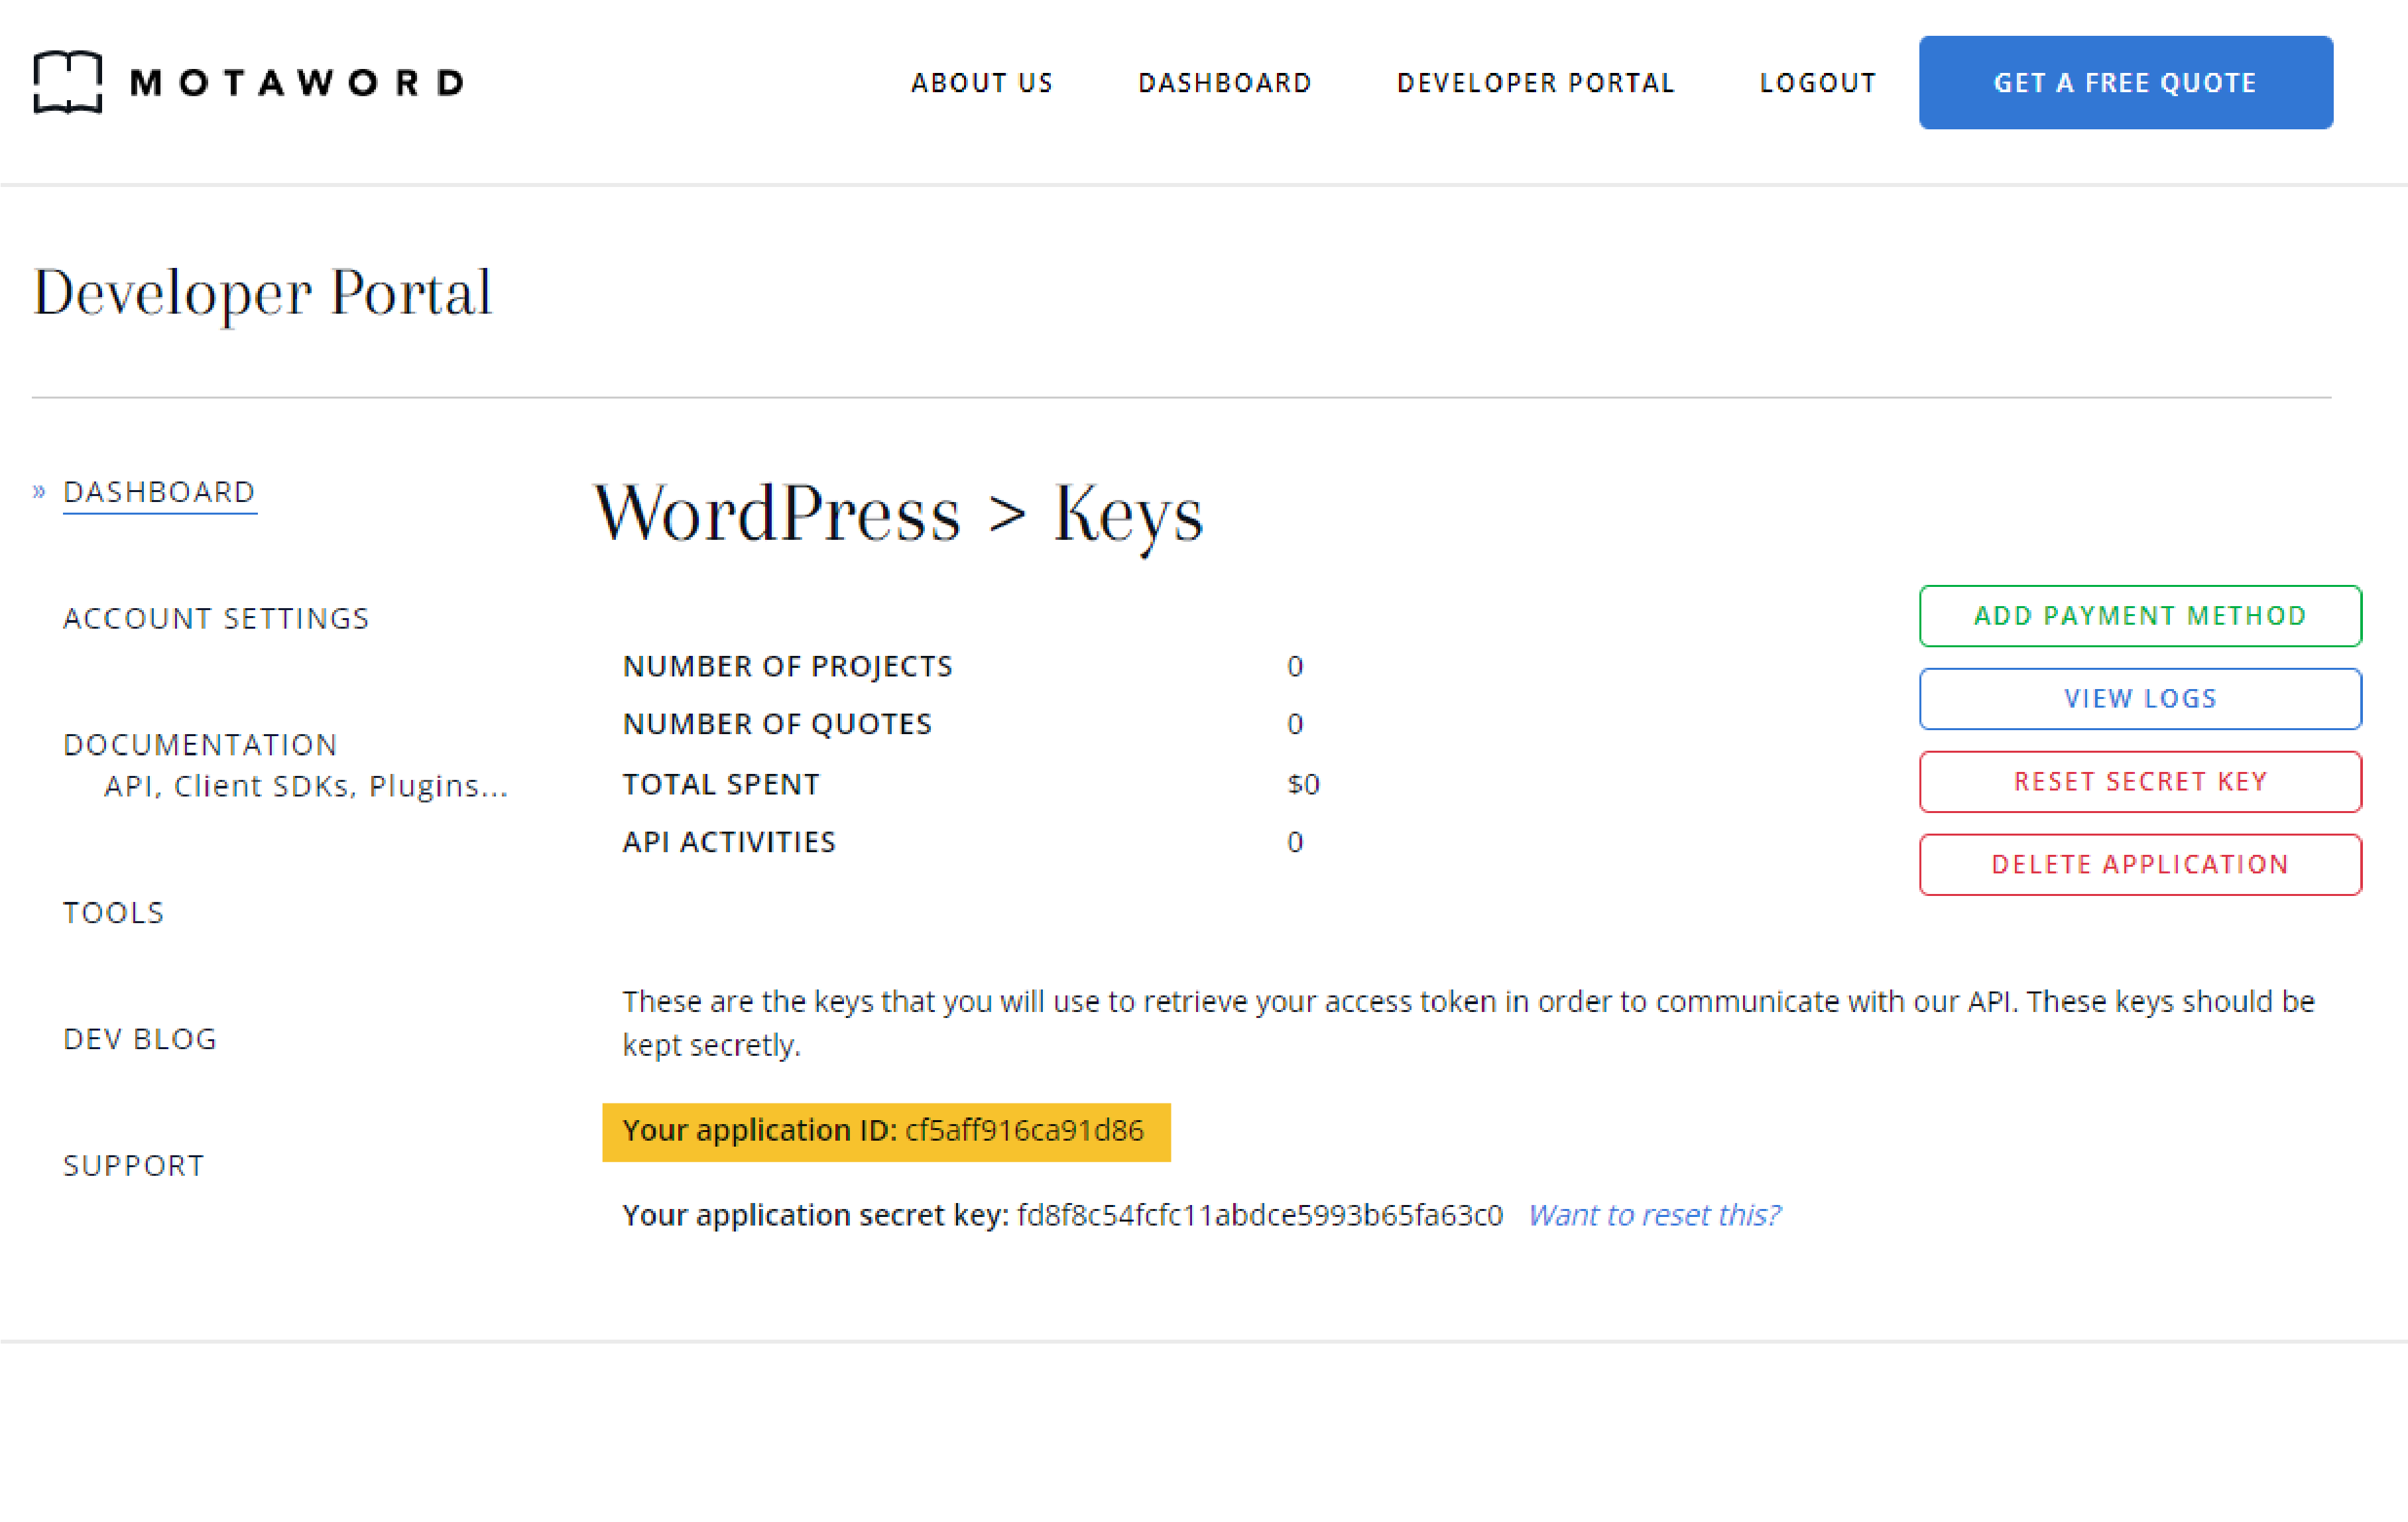Click the 'Want to reset this?' link
Image resolution: width=2408 pixels, height=1522 pixels.
tap(1654, 1215)
